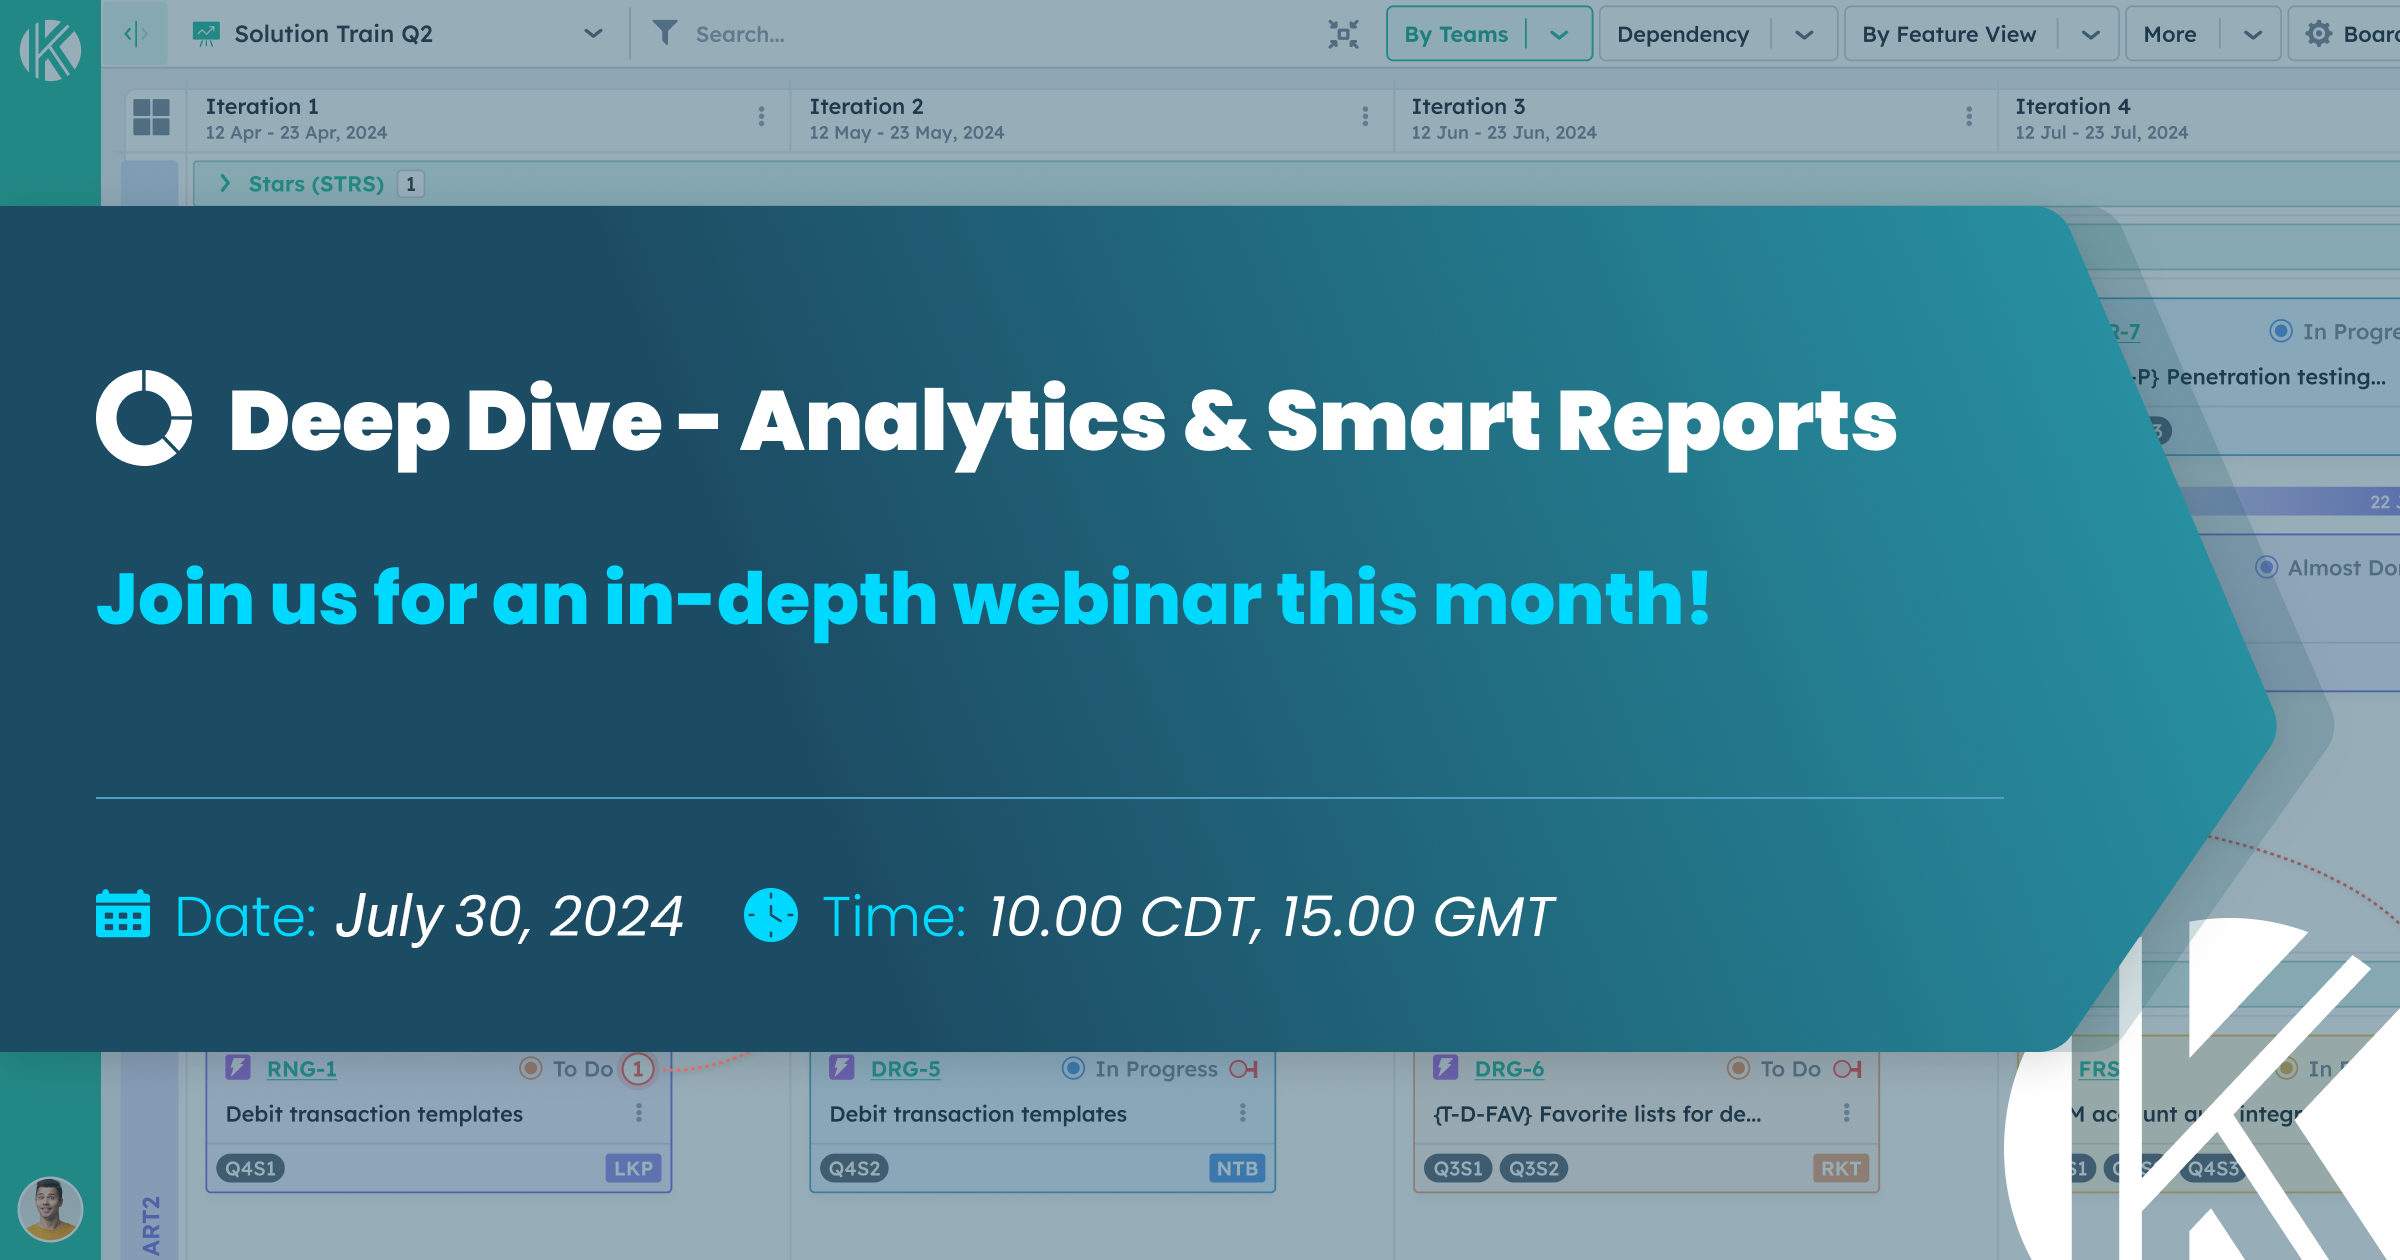The image size is (2400, 1260).
Task: Expand the Dependency dropdown arrow
Action: 1804,35
